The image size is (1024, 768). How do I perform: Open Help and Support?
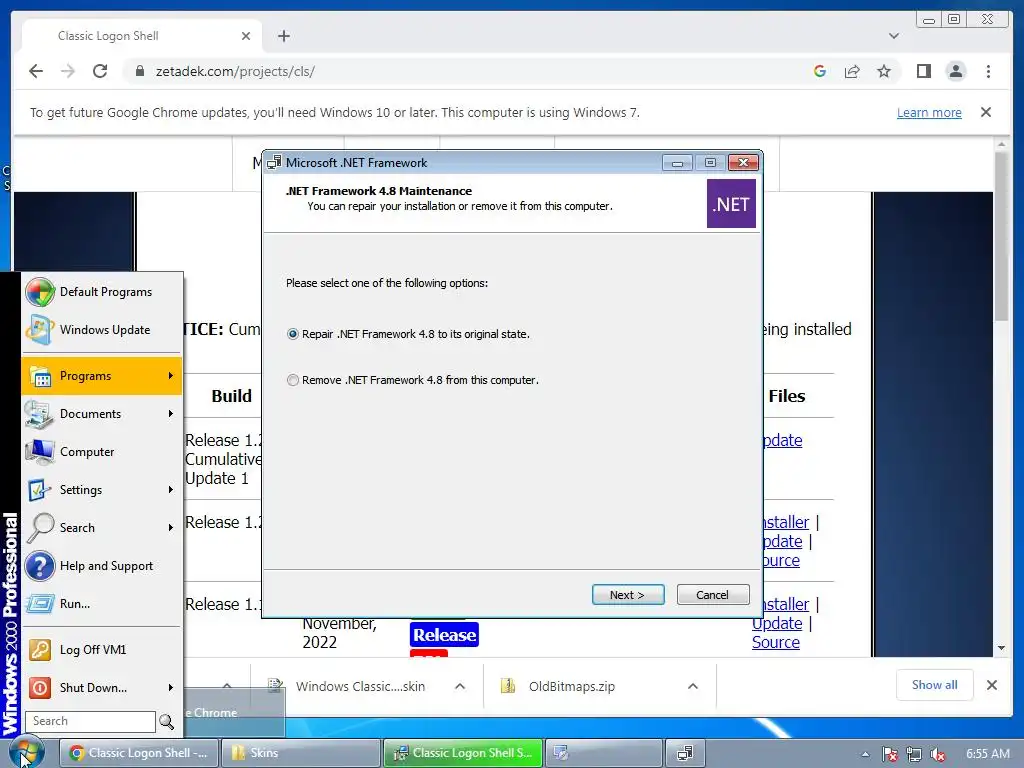[102, 566]
